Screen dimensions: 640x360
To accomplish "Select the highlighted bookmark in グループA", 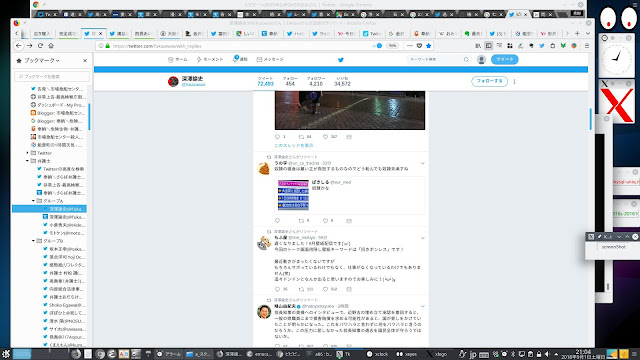I will 49,209.
